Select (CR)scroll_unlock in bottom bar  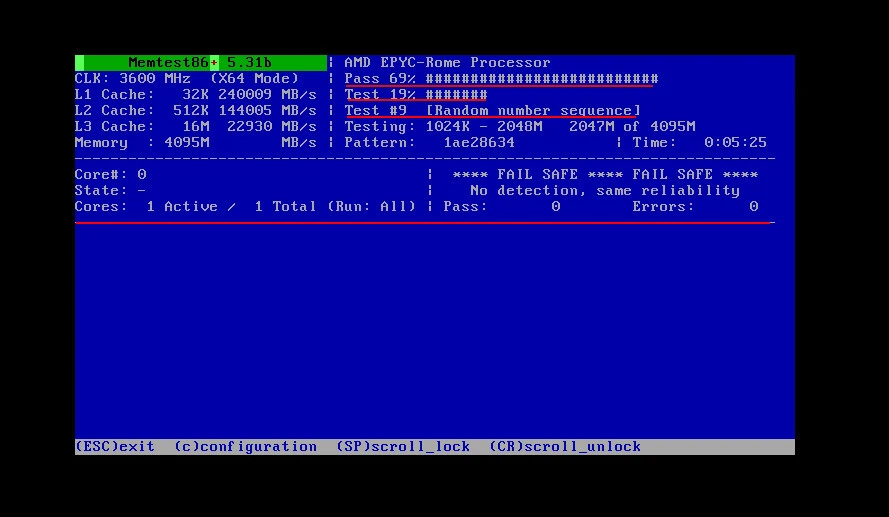click(565, 447)
